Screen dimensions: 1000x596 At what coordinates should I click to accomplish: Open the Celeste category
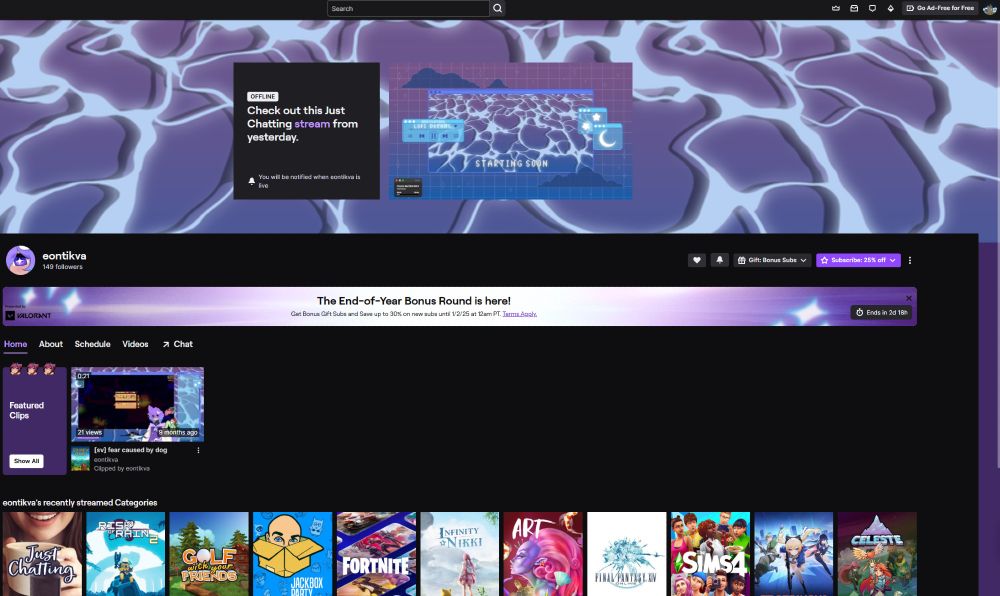coord(878,554)
